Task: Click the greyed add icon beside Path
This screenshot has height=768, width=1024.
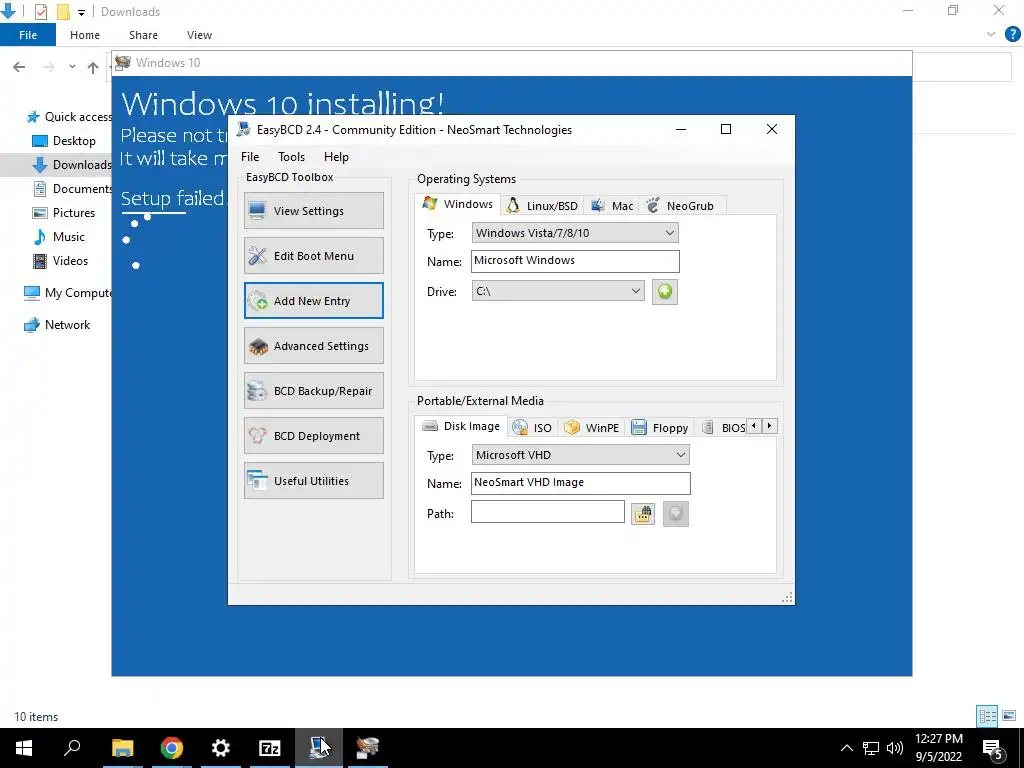Action: click(x=676, y=514)
